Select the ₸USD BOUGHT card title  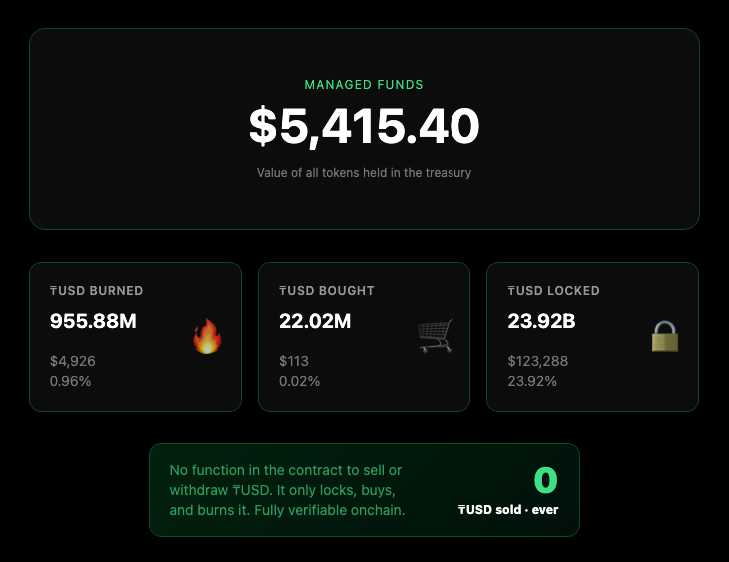pos(326,291)
